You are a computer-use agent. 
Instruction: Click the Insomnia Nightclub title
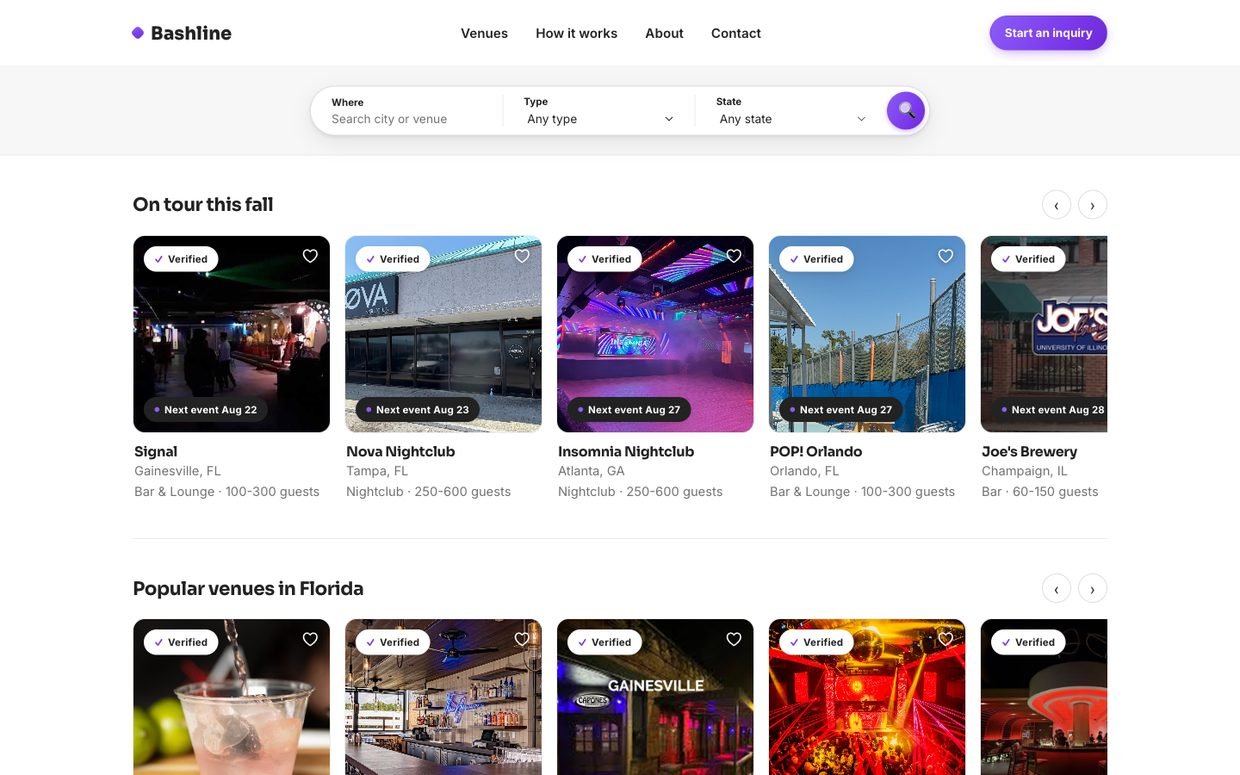point(626,451)
